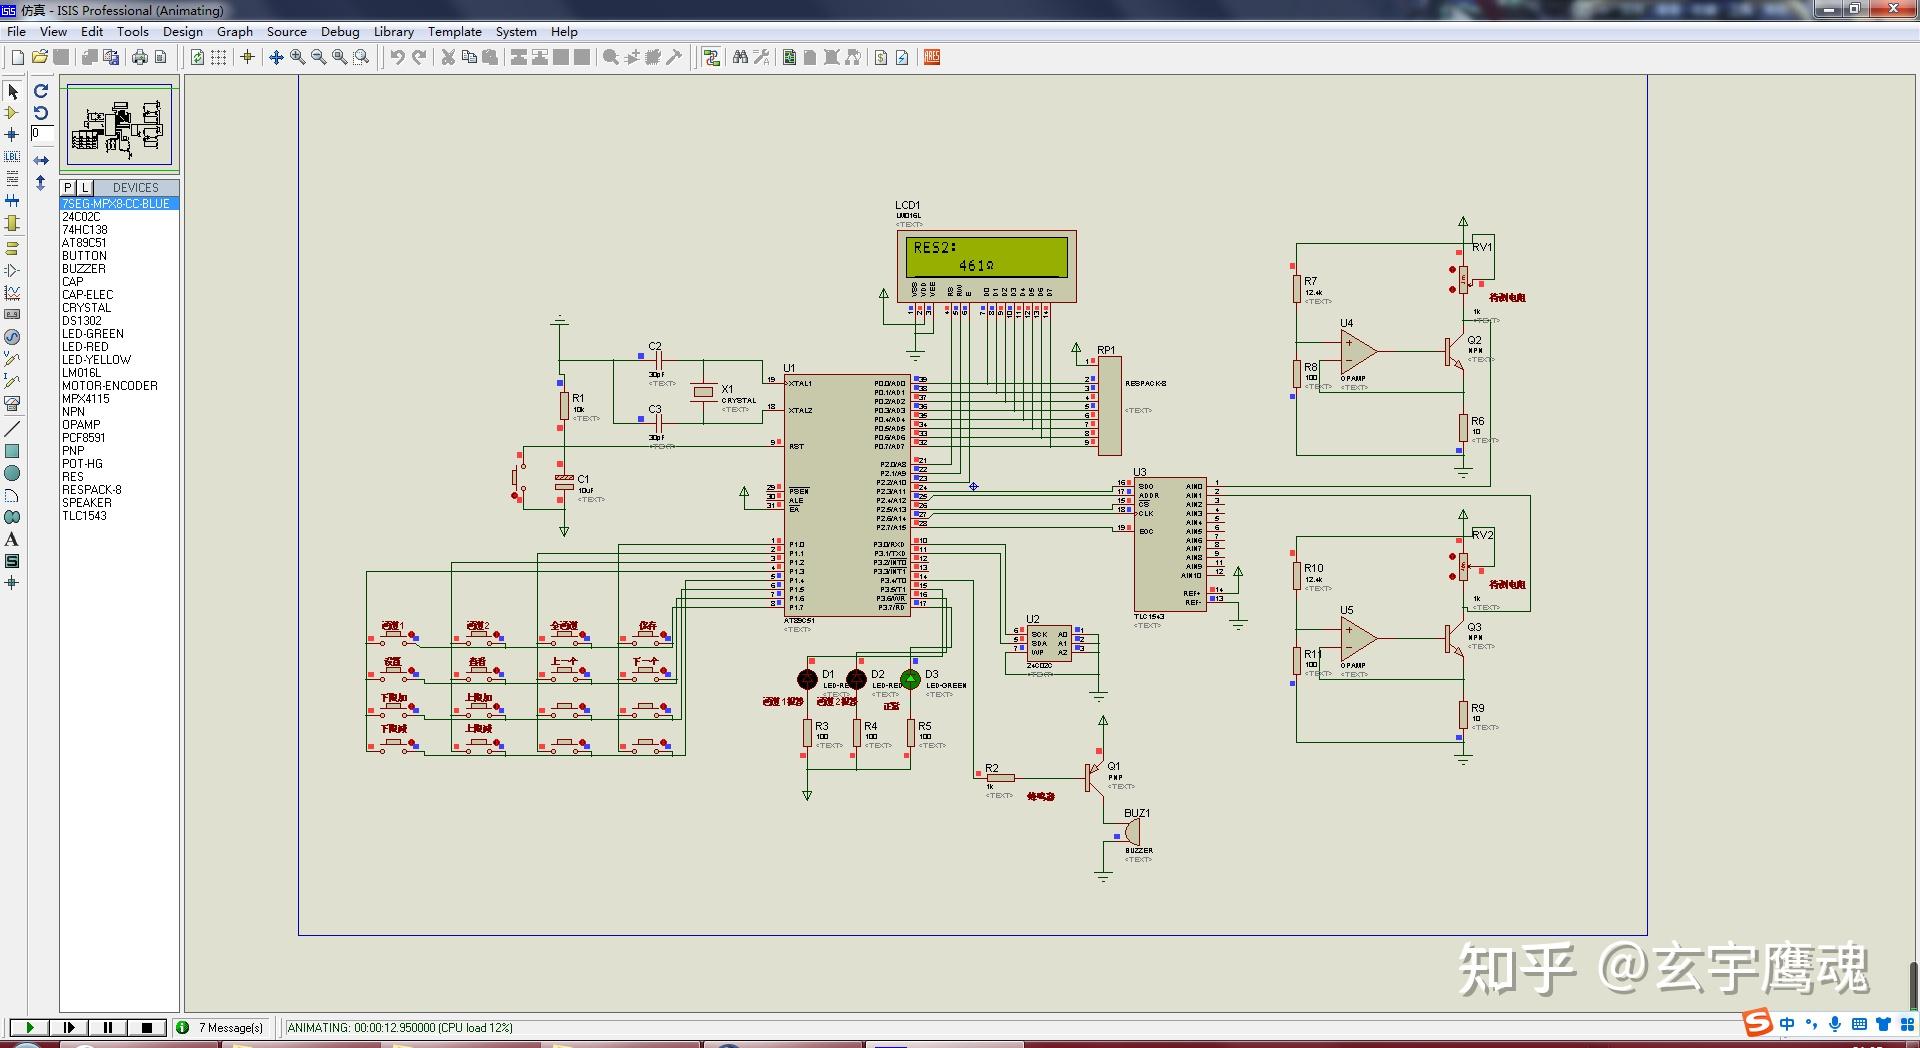View the Bill of Materials report
The width and height of the screenshot is (1920, 1048).
click(x=881, y=57)
